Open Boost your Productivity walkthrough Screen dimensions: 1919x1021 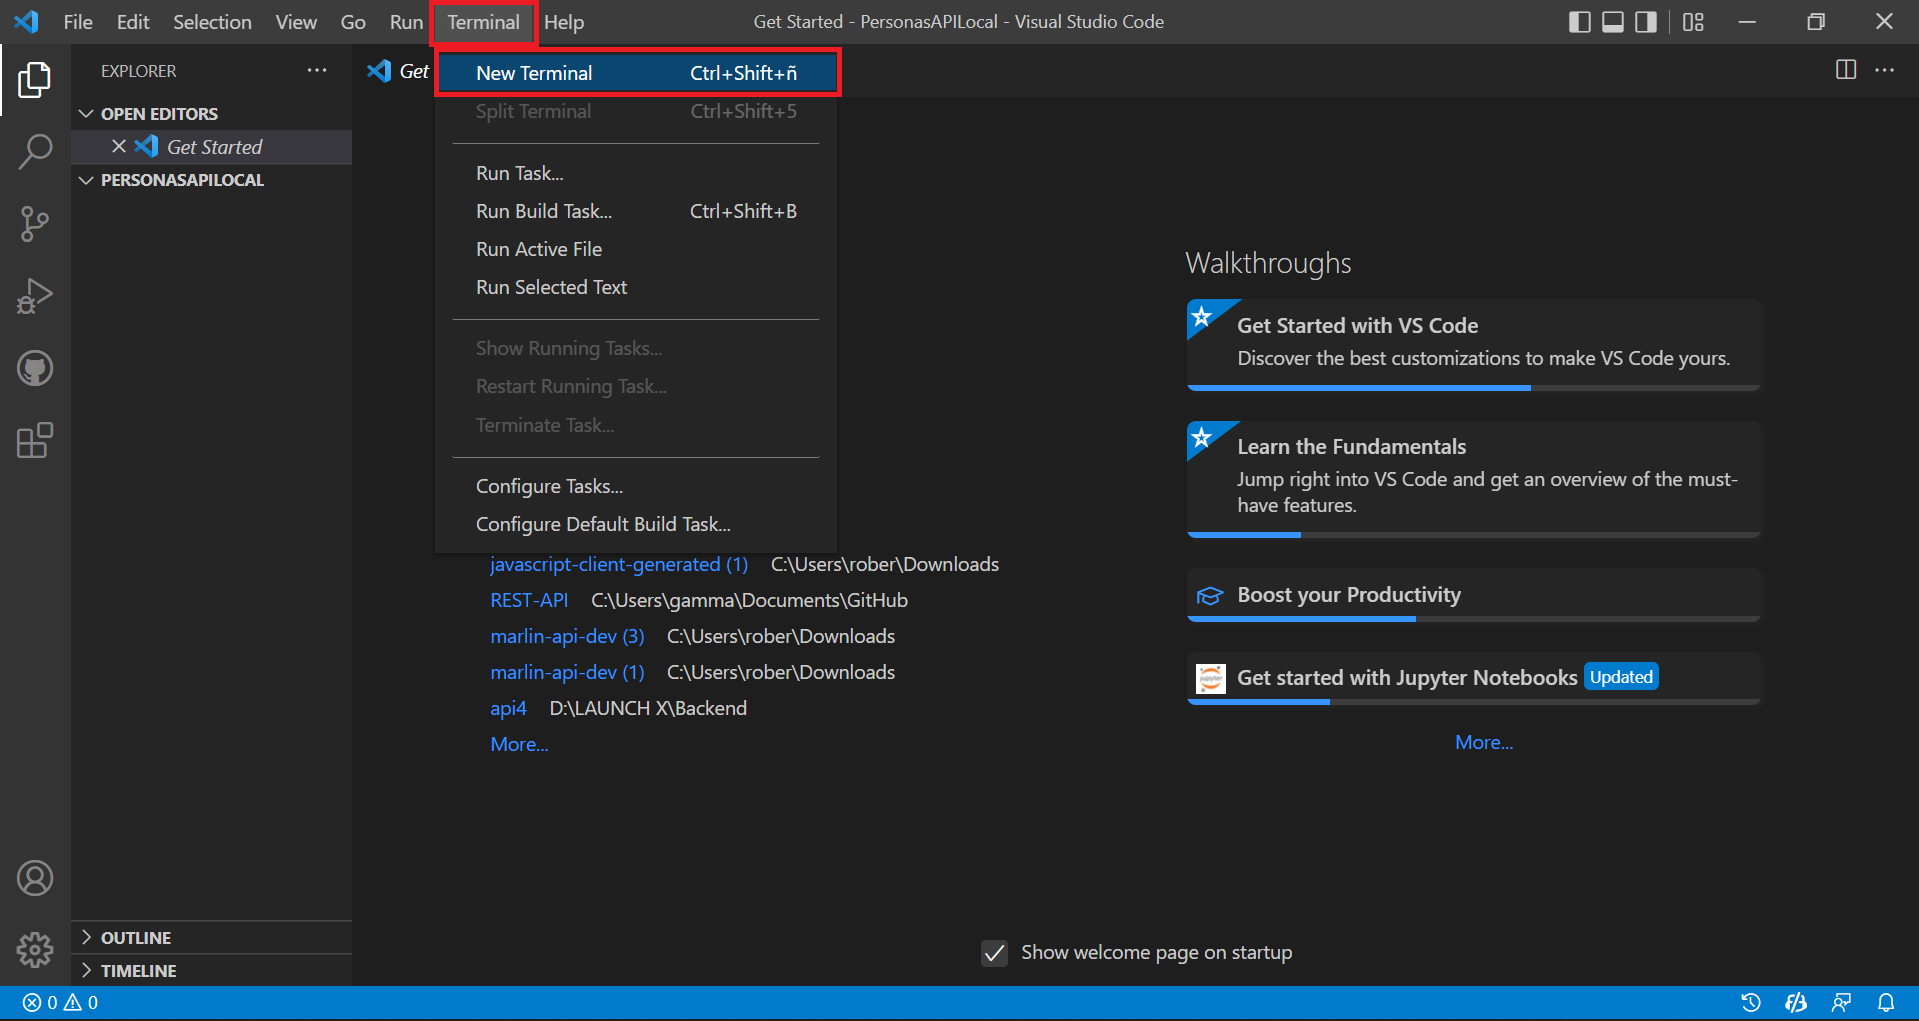pos(1473,595)
